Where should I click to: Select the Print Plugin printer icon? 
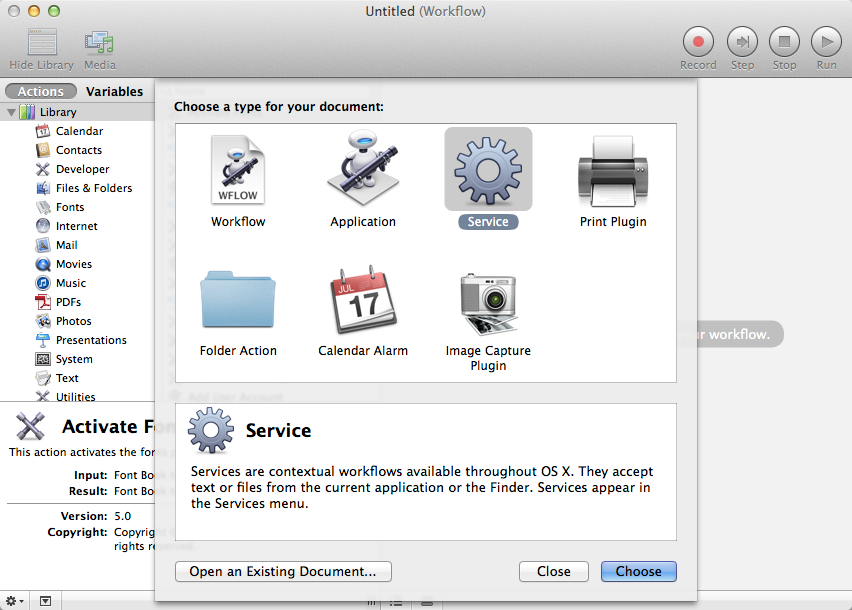(613, 171)
